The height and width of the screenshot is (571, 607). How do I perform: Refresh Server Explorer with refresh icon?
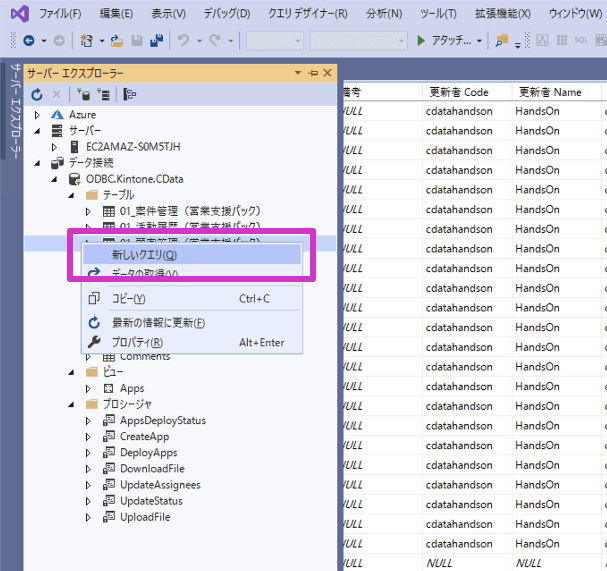click(x=37, y=94)
